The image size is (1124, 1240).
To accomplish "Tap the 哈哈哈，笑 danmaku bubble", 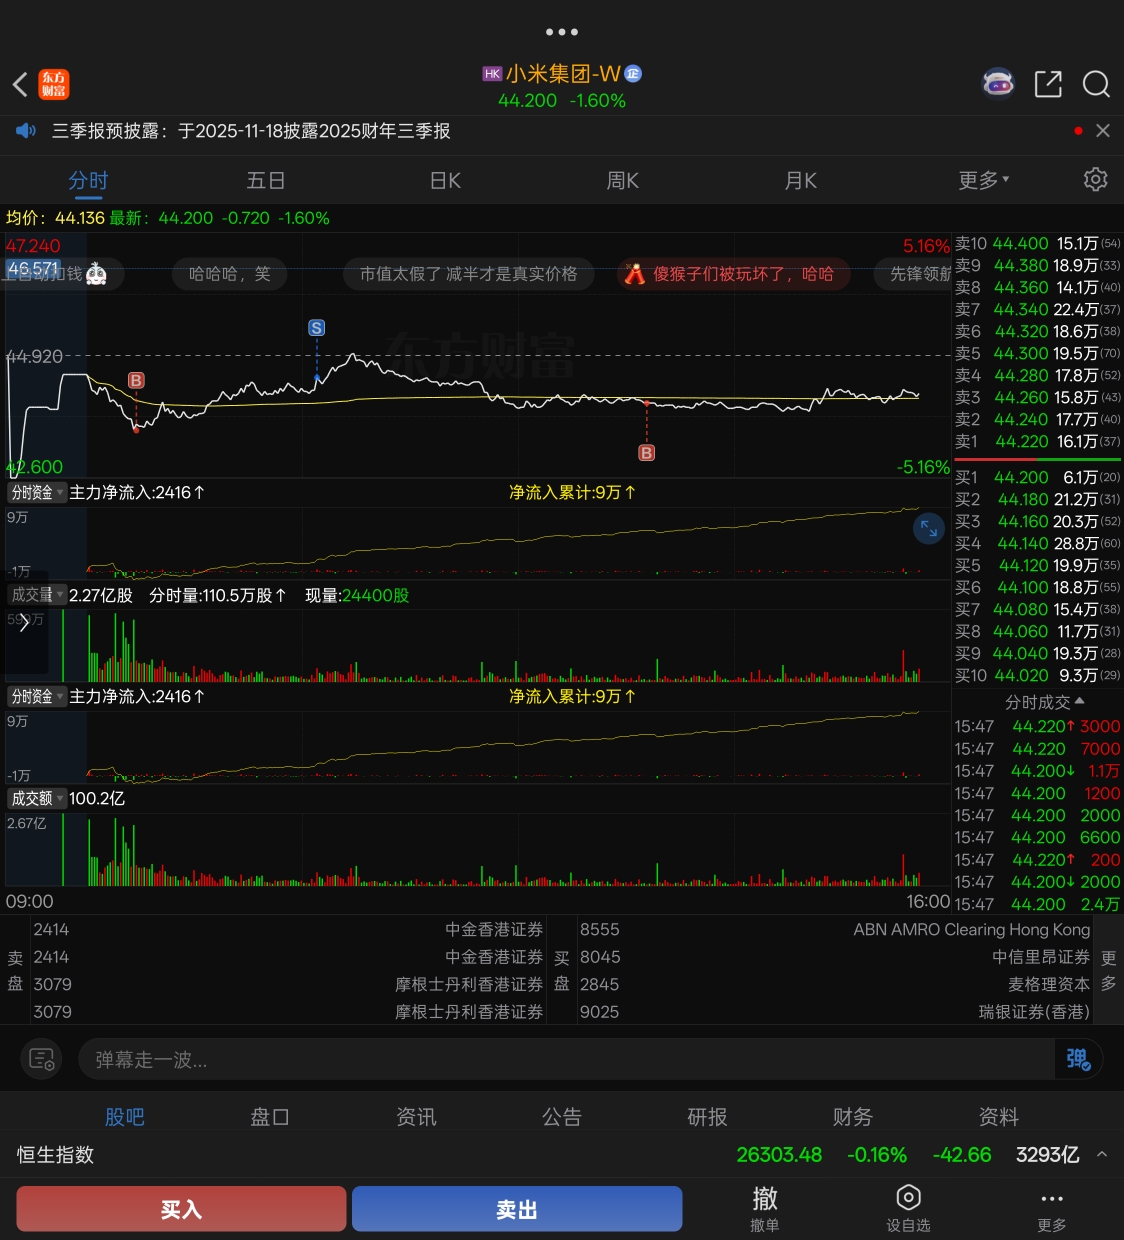I will (x=229, y=274).
